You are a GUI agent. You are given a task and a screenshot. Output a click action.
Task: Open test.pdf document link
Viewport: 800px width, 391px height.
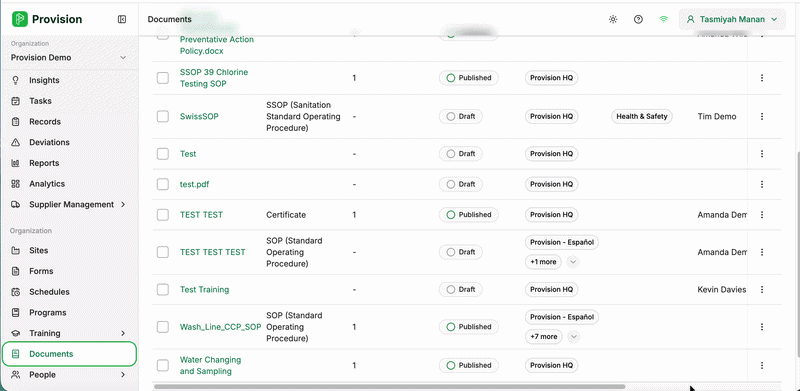pos(194,184)
